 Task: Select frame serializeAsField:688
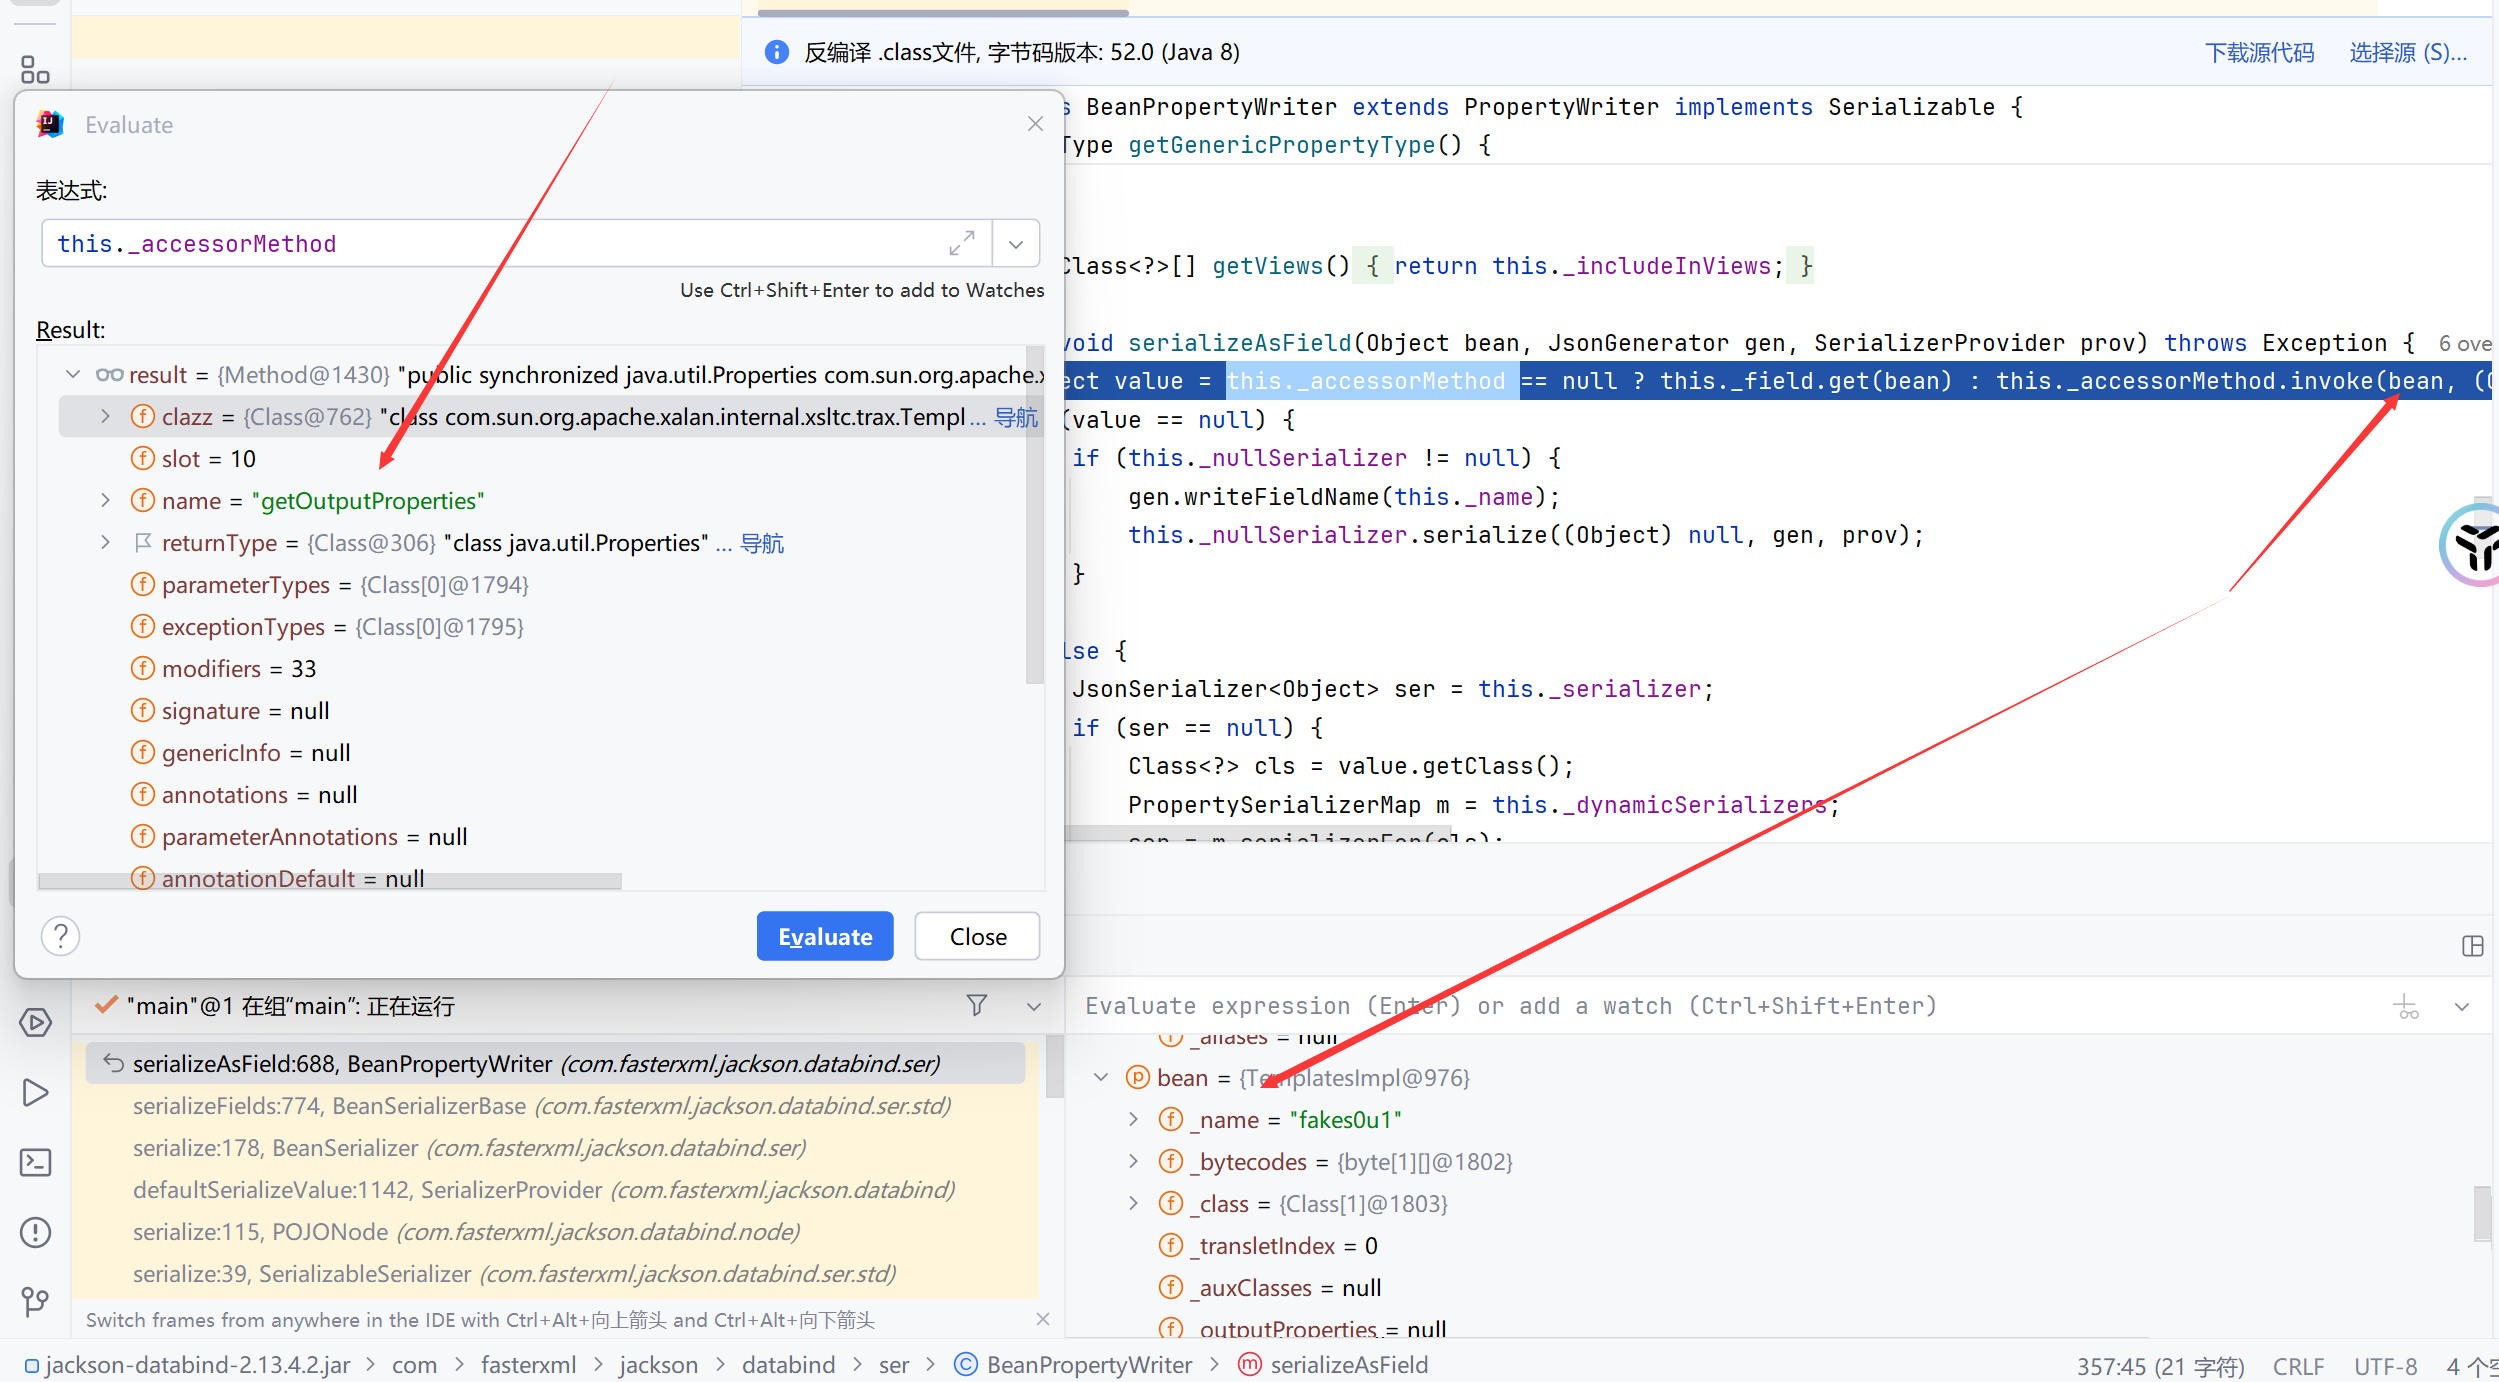click(x=555, y=1063)
